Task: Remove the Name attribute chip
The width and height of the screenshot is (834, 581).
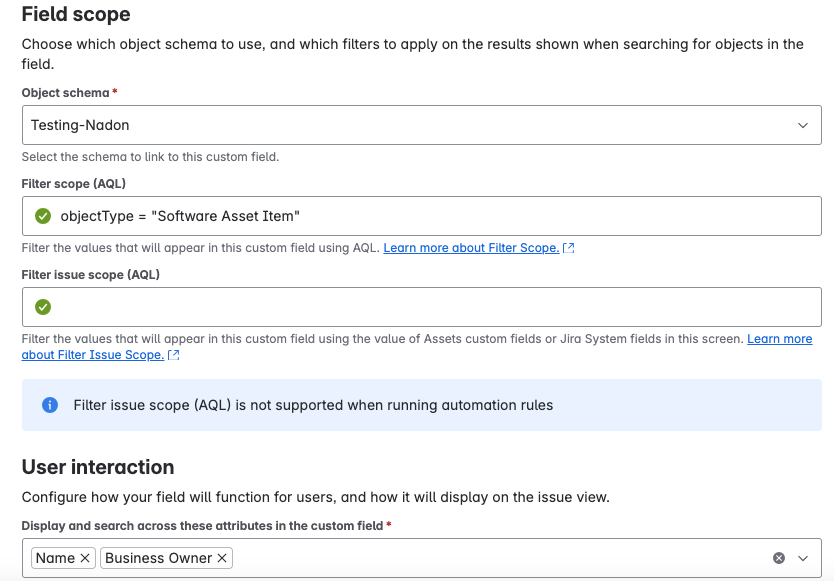Action: (84, 558)
